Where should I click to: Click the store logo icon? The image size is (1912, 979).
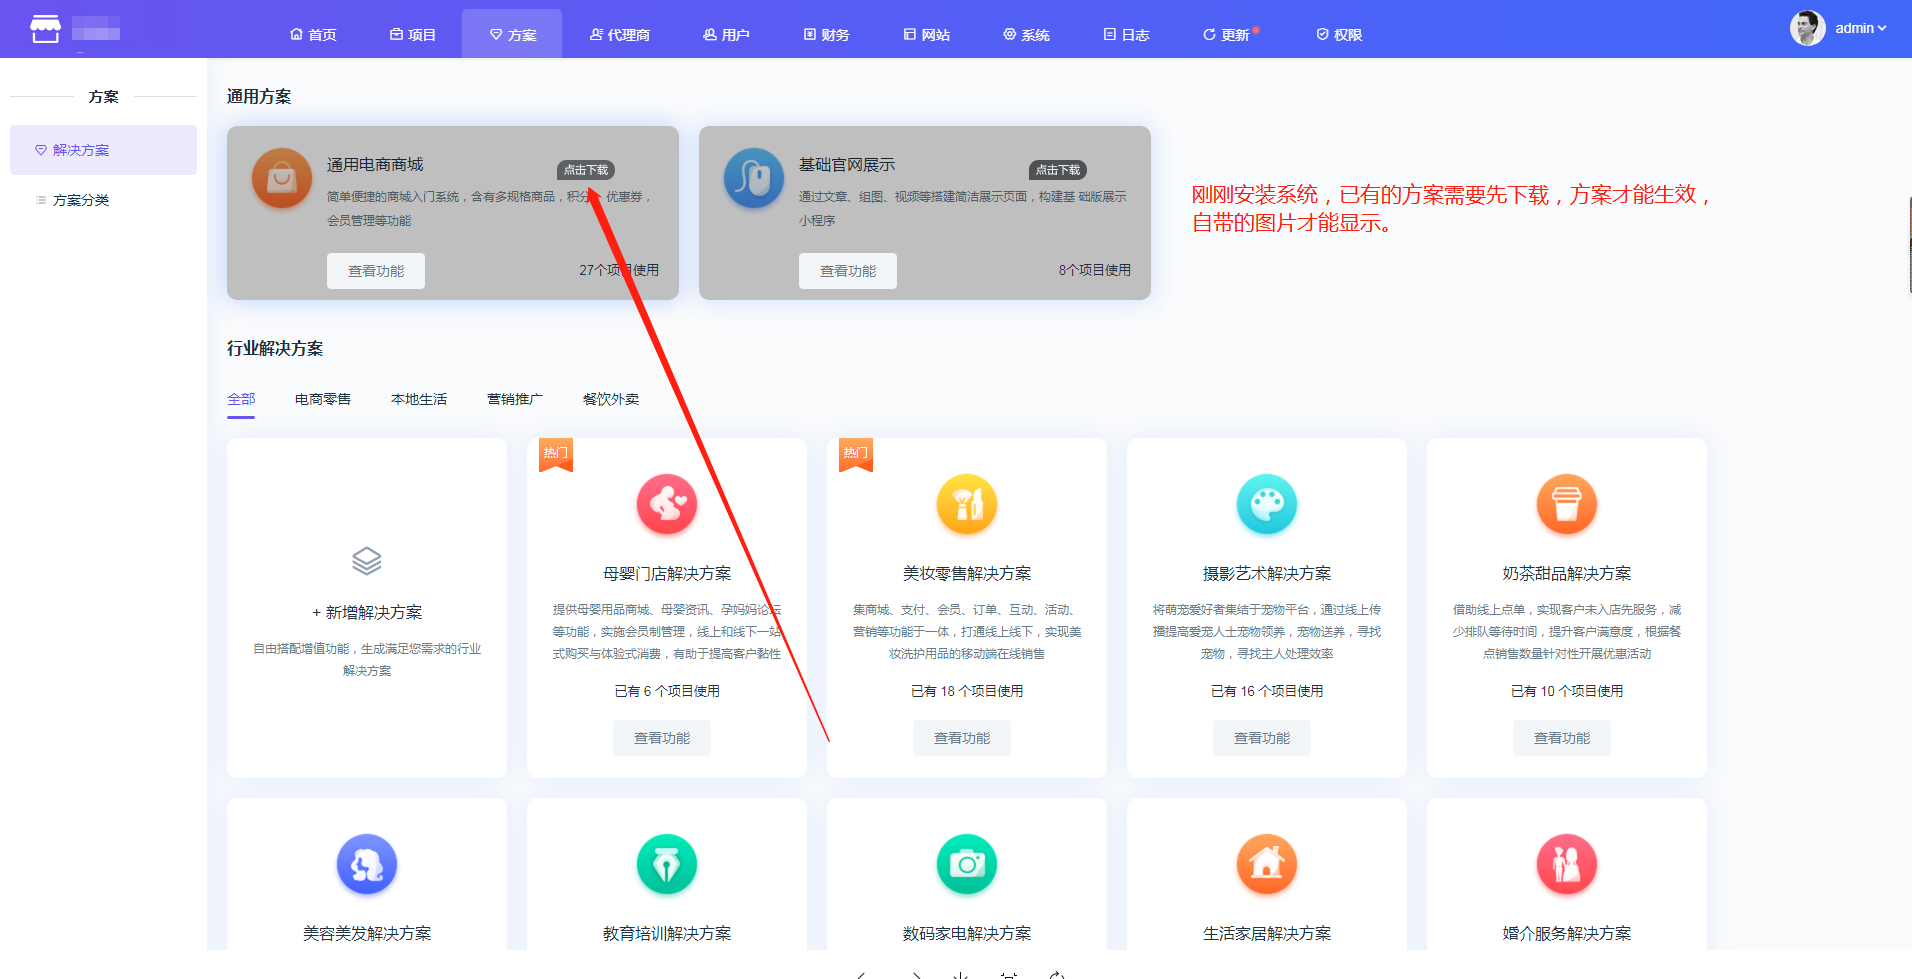point(45,29)
